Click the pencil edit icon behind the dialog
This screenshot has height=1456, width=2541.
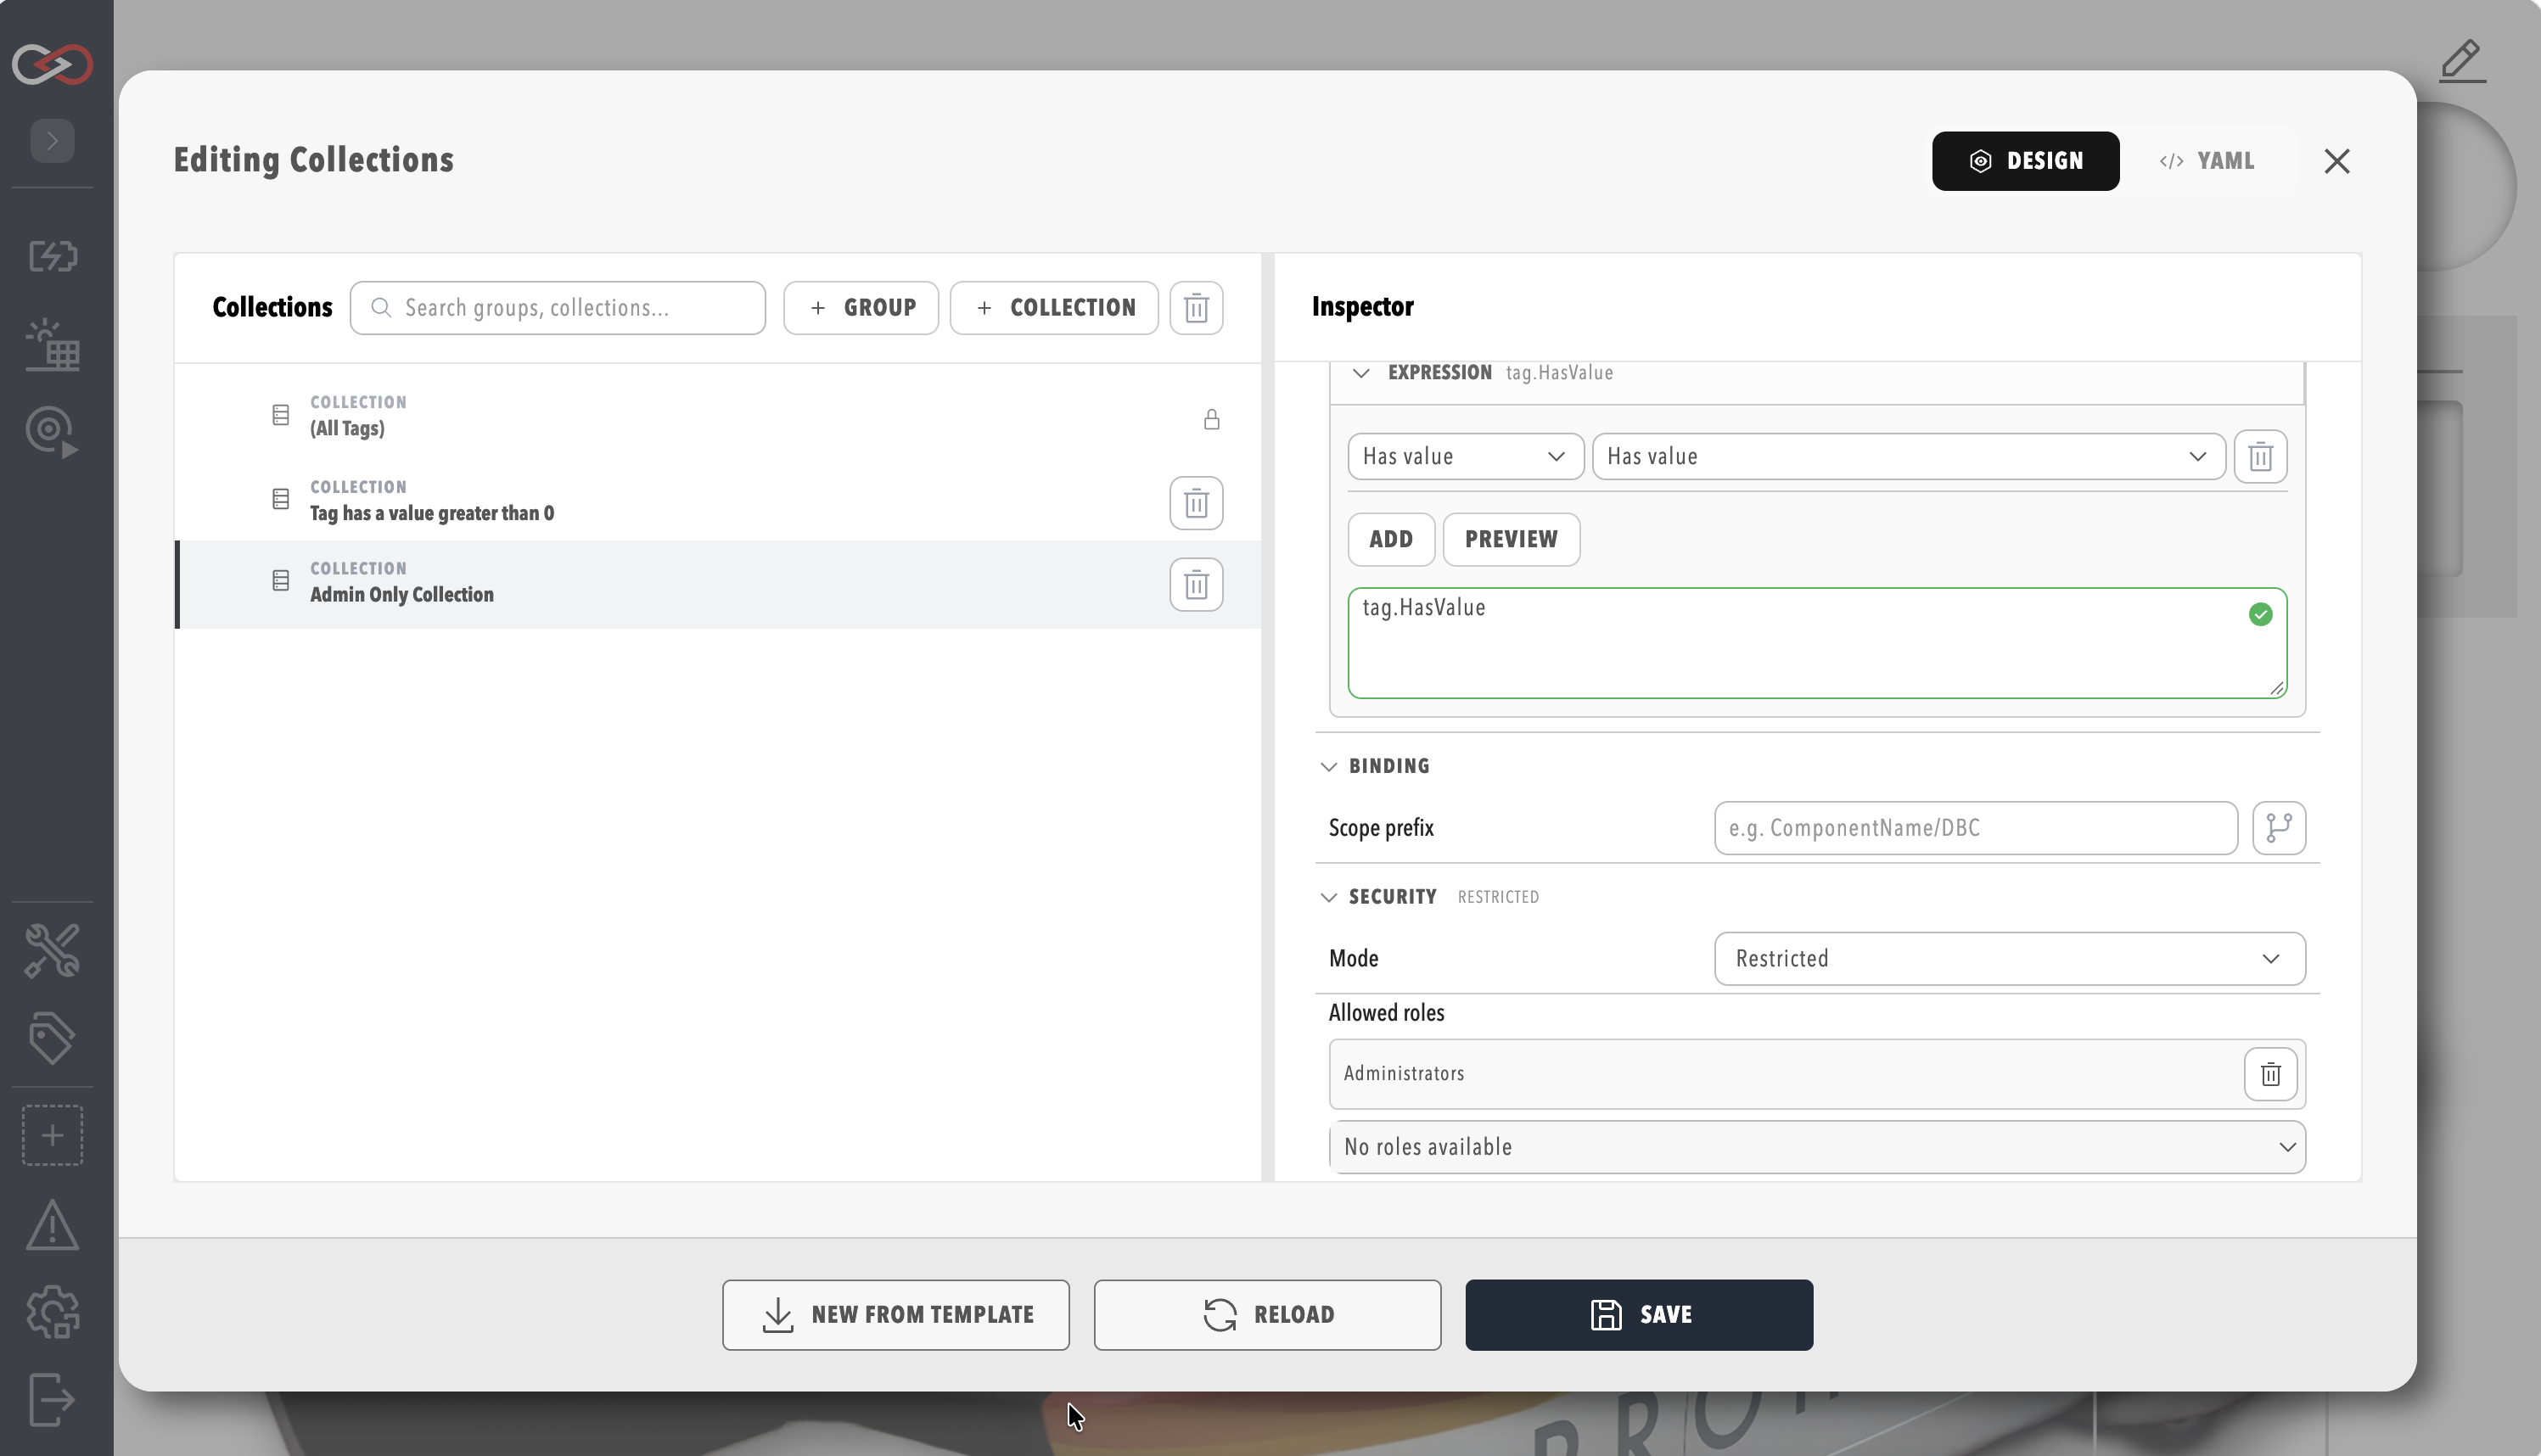click(2462, 61)
